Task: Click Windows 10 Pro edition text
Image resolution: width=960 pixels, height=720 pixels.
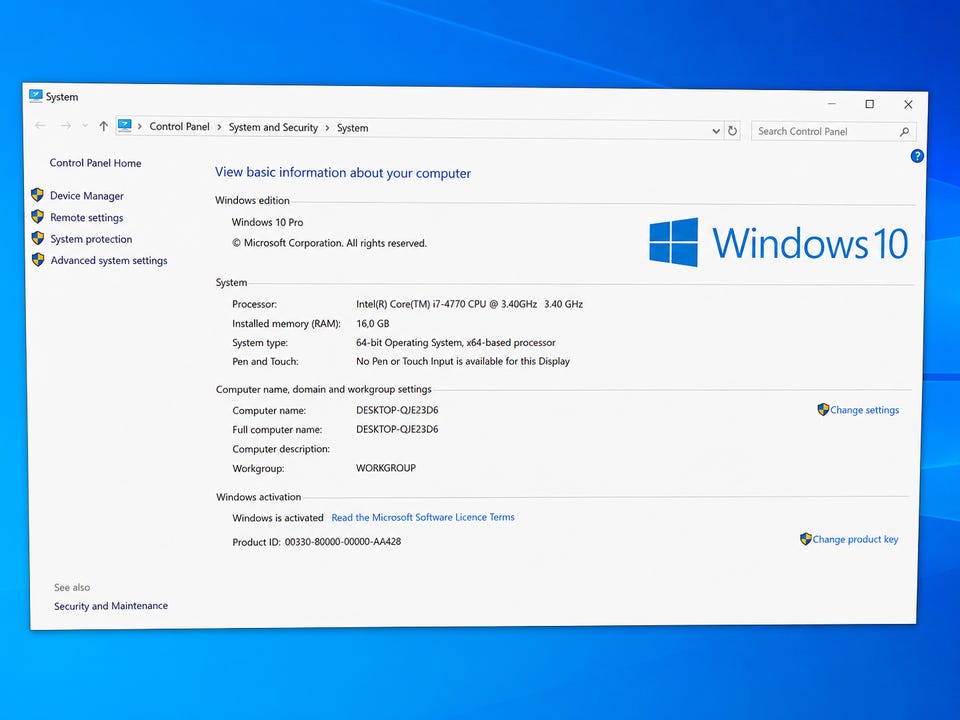Action: tap(268, 222)
